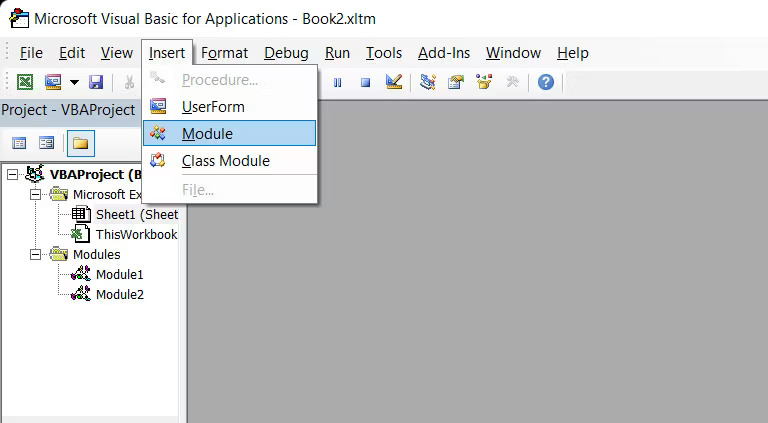Open the Project Explorer toolbar icon
The image size is (768, 423).
tap(428, 82)
